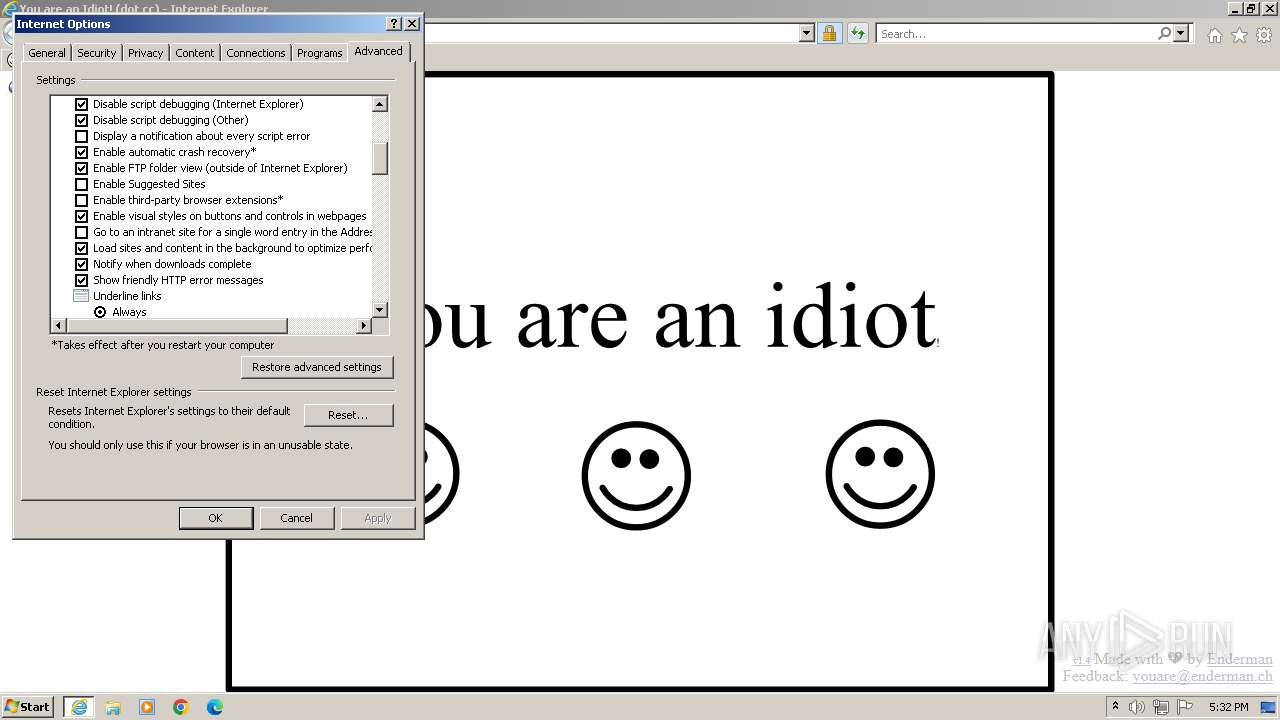This screenshot has width=1280, height=720.
Task: Open the media player taskbar icon
Action: click(147, 707)
